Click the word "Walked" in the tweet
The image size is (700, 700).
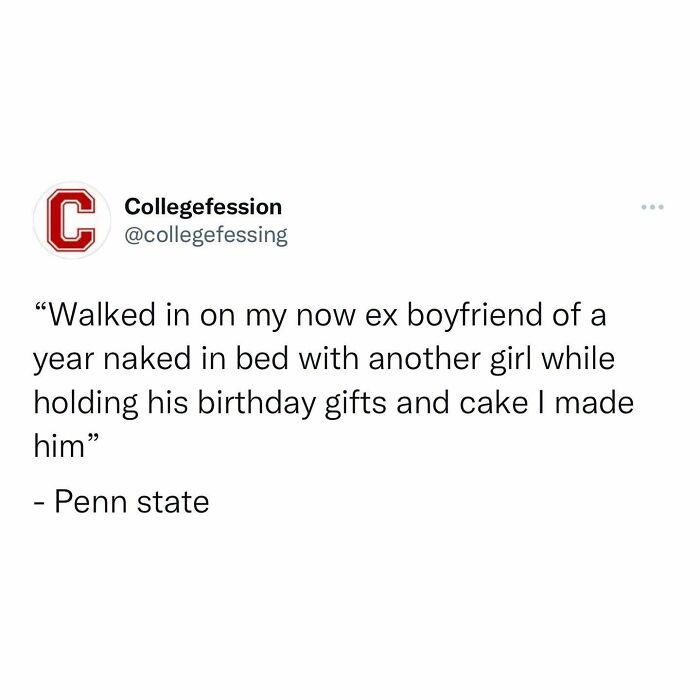[x=103, y=318]
